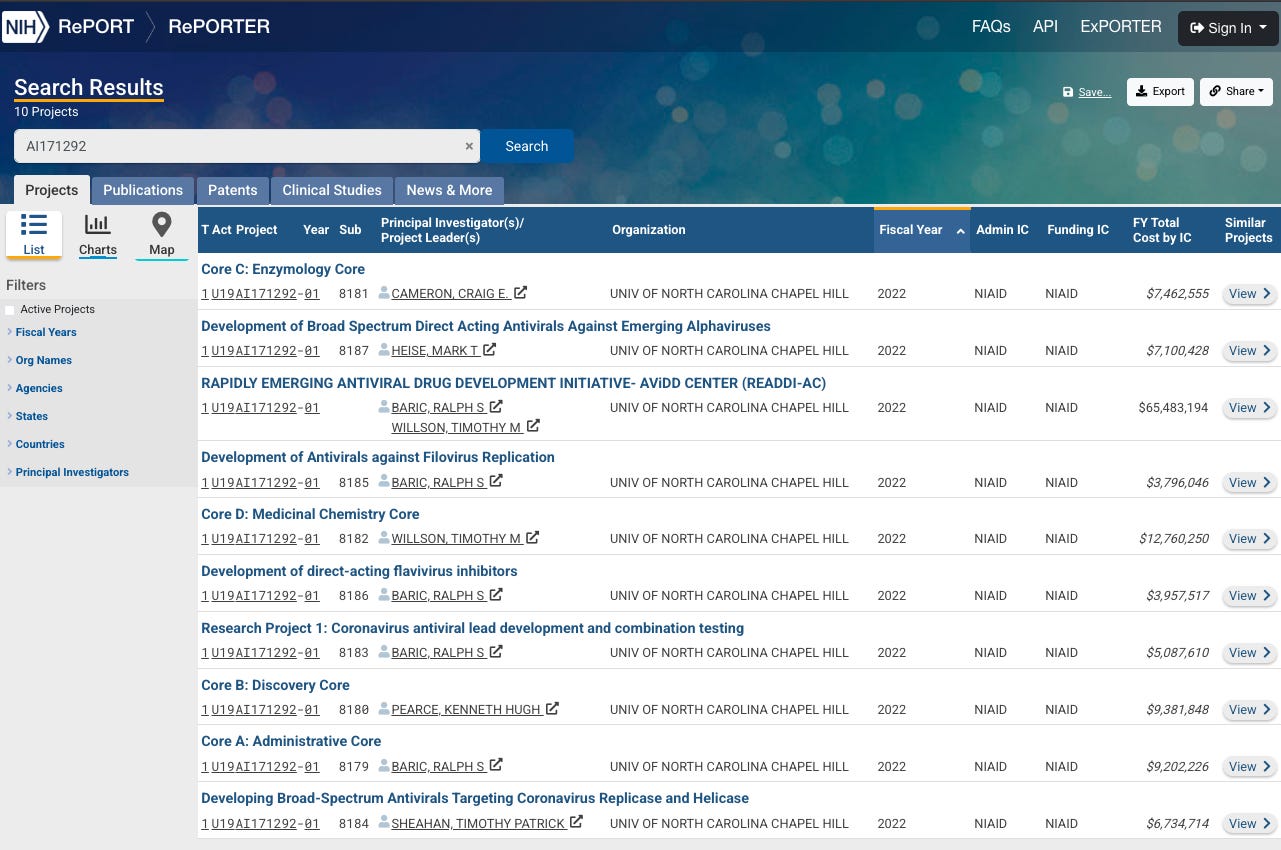Expand the Countries filter
Screen dimensions: 1281x850
36,444
